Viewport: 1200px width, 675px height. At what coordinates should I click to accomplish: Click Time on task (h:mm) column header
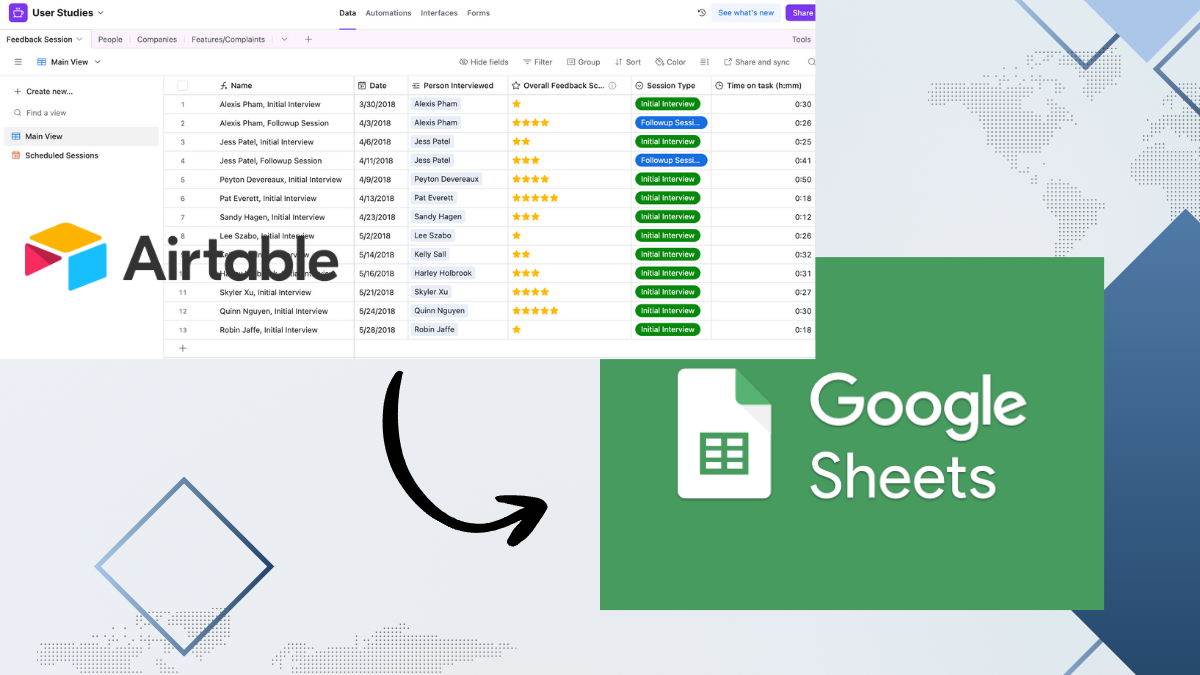point(763,85)
